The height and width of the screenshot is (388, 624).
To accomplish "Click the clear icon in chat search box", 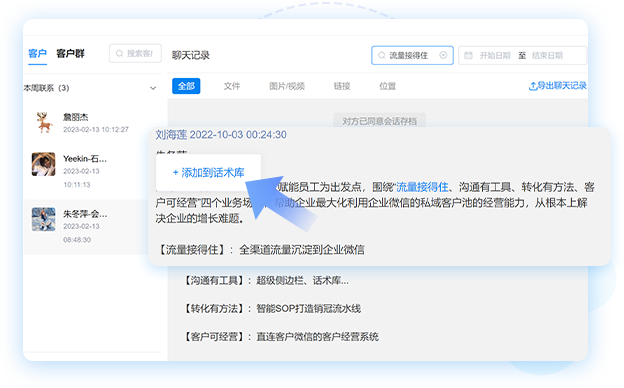I will (443, 55).
